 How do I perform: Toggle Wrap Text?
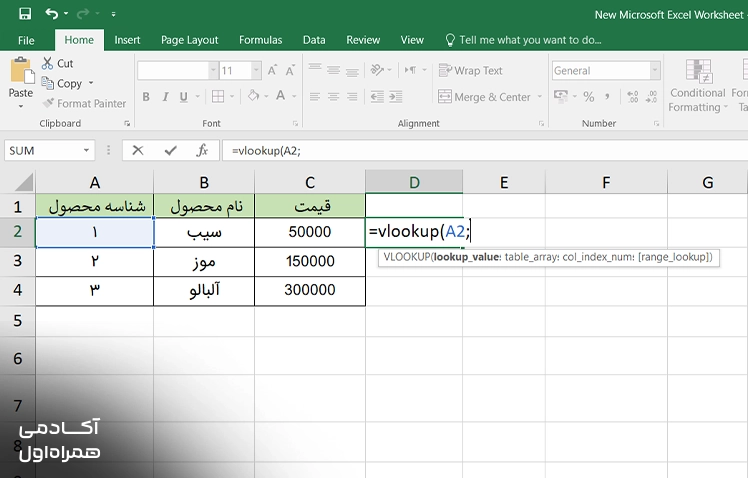click(470, 71)
